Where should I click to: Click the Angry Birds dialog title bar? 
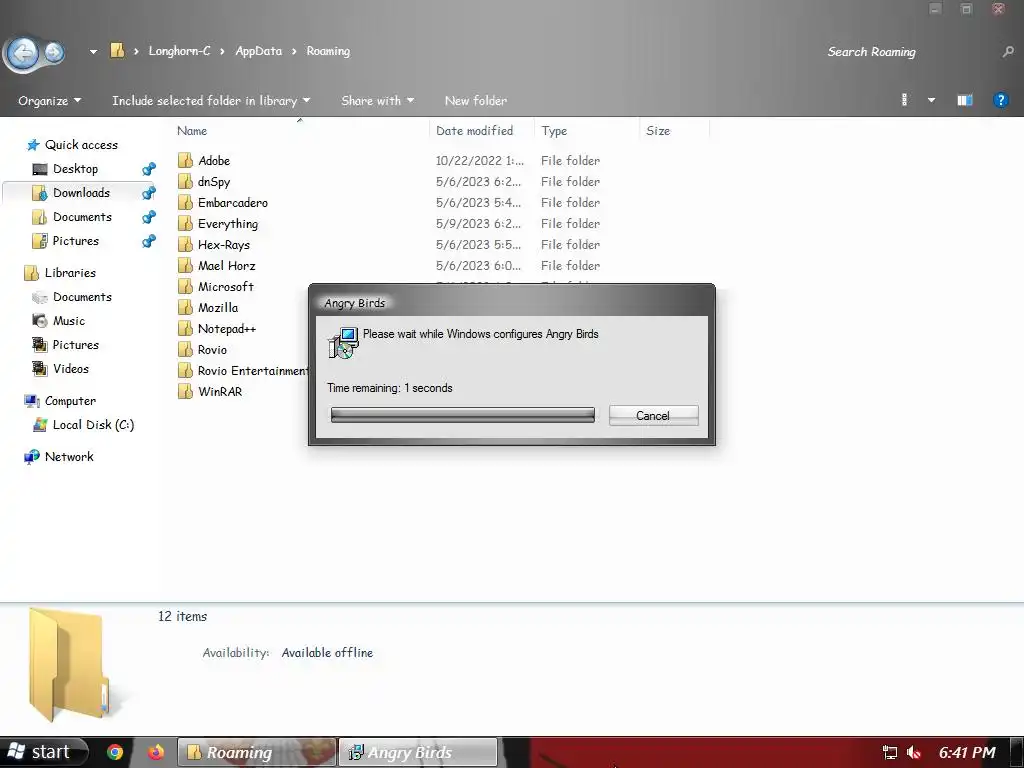click(x=511, y=302)
